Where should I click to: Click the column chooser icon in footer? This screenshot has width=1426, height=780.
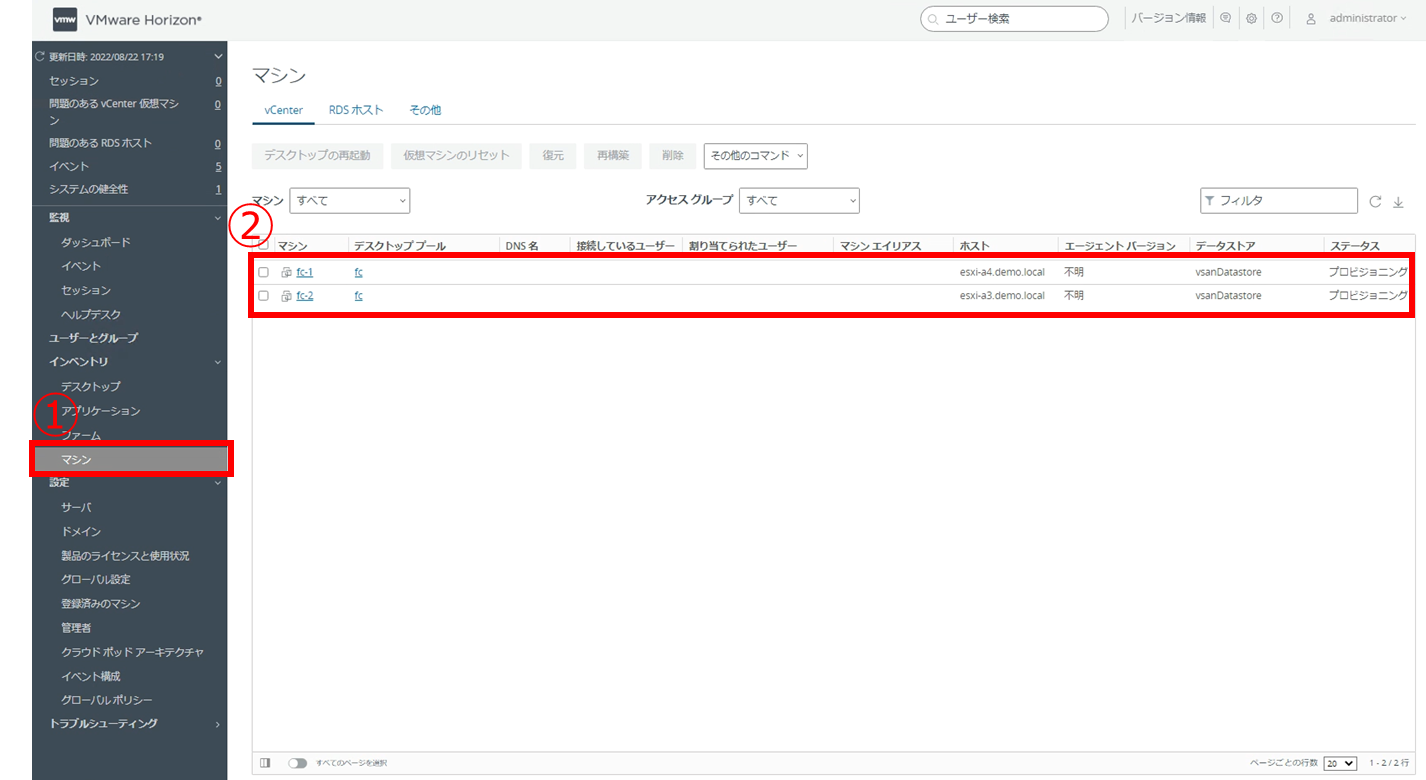(x=265, y=763)
